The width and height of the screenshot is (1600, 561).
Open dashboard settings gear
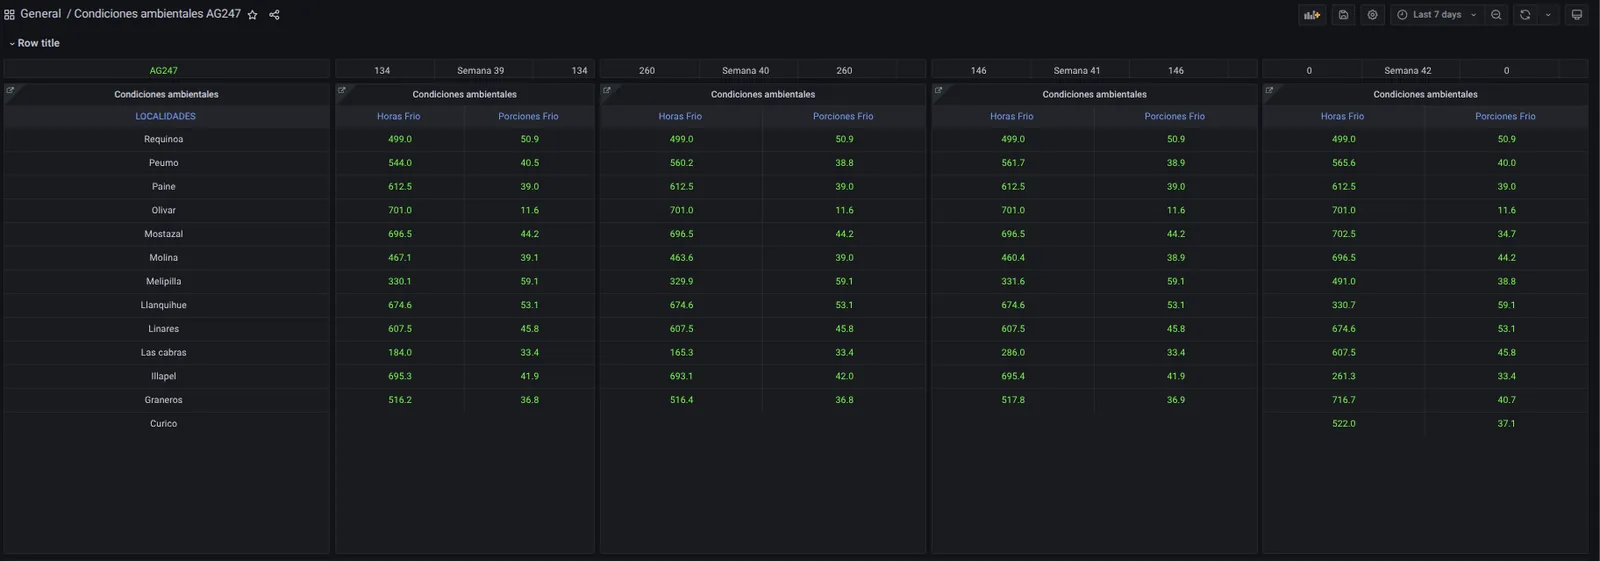click(x=1372, y=15)
